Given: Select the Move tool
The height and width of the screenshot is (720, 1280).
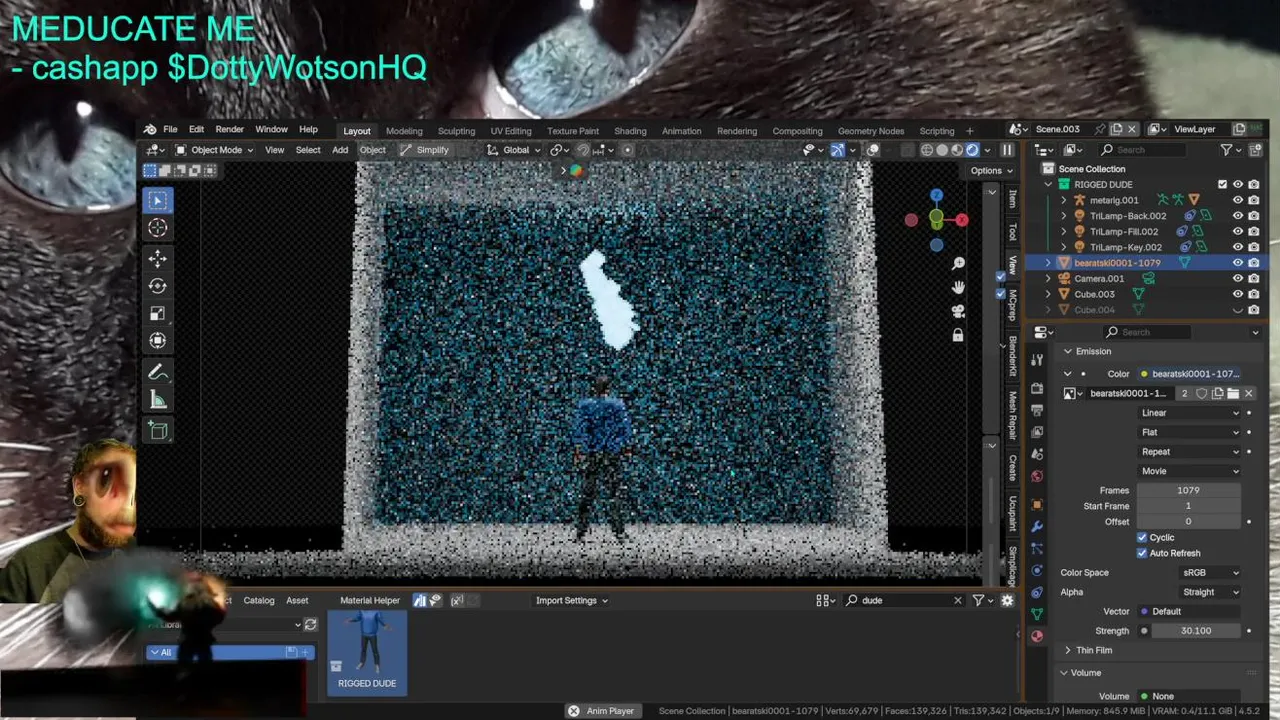Looking at the screenshot, I should [x=158, y=259].
